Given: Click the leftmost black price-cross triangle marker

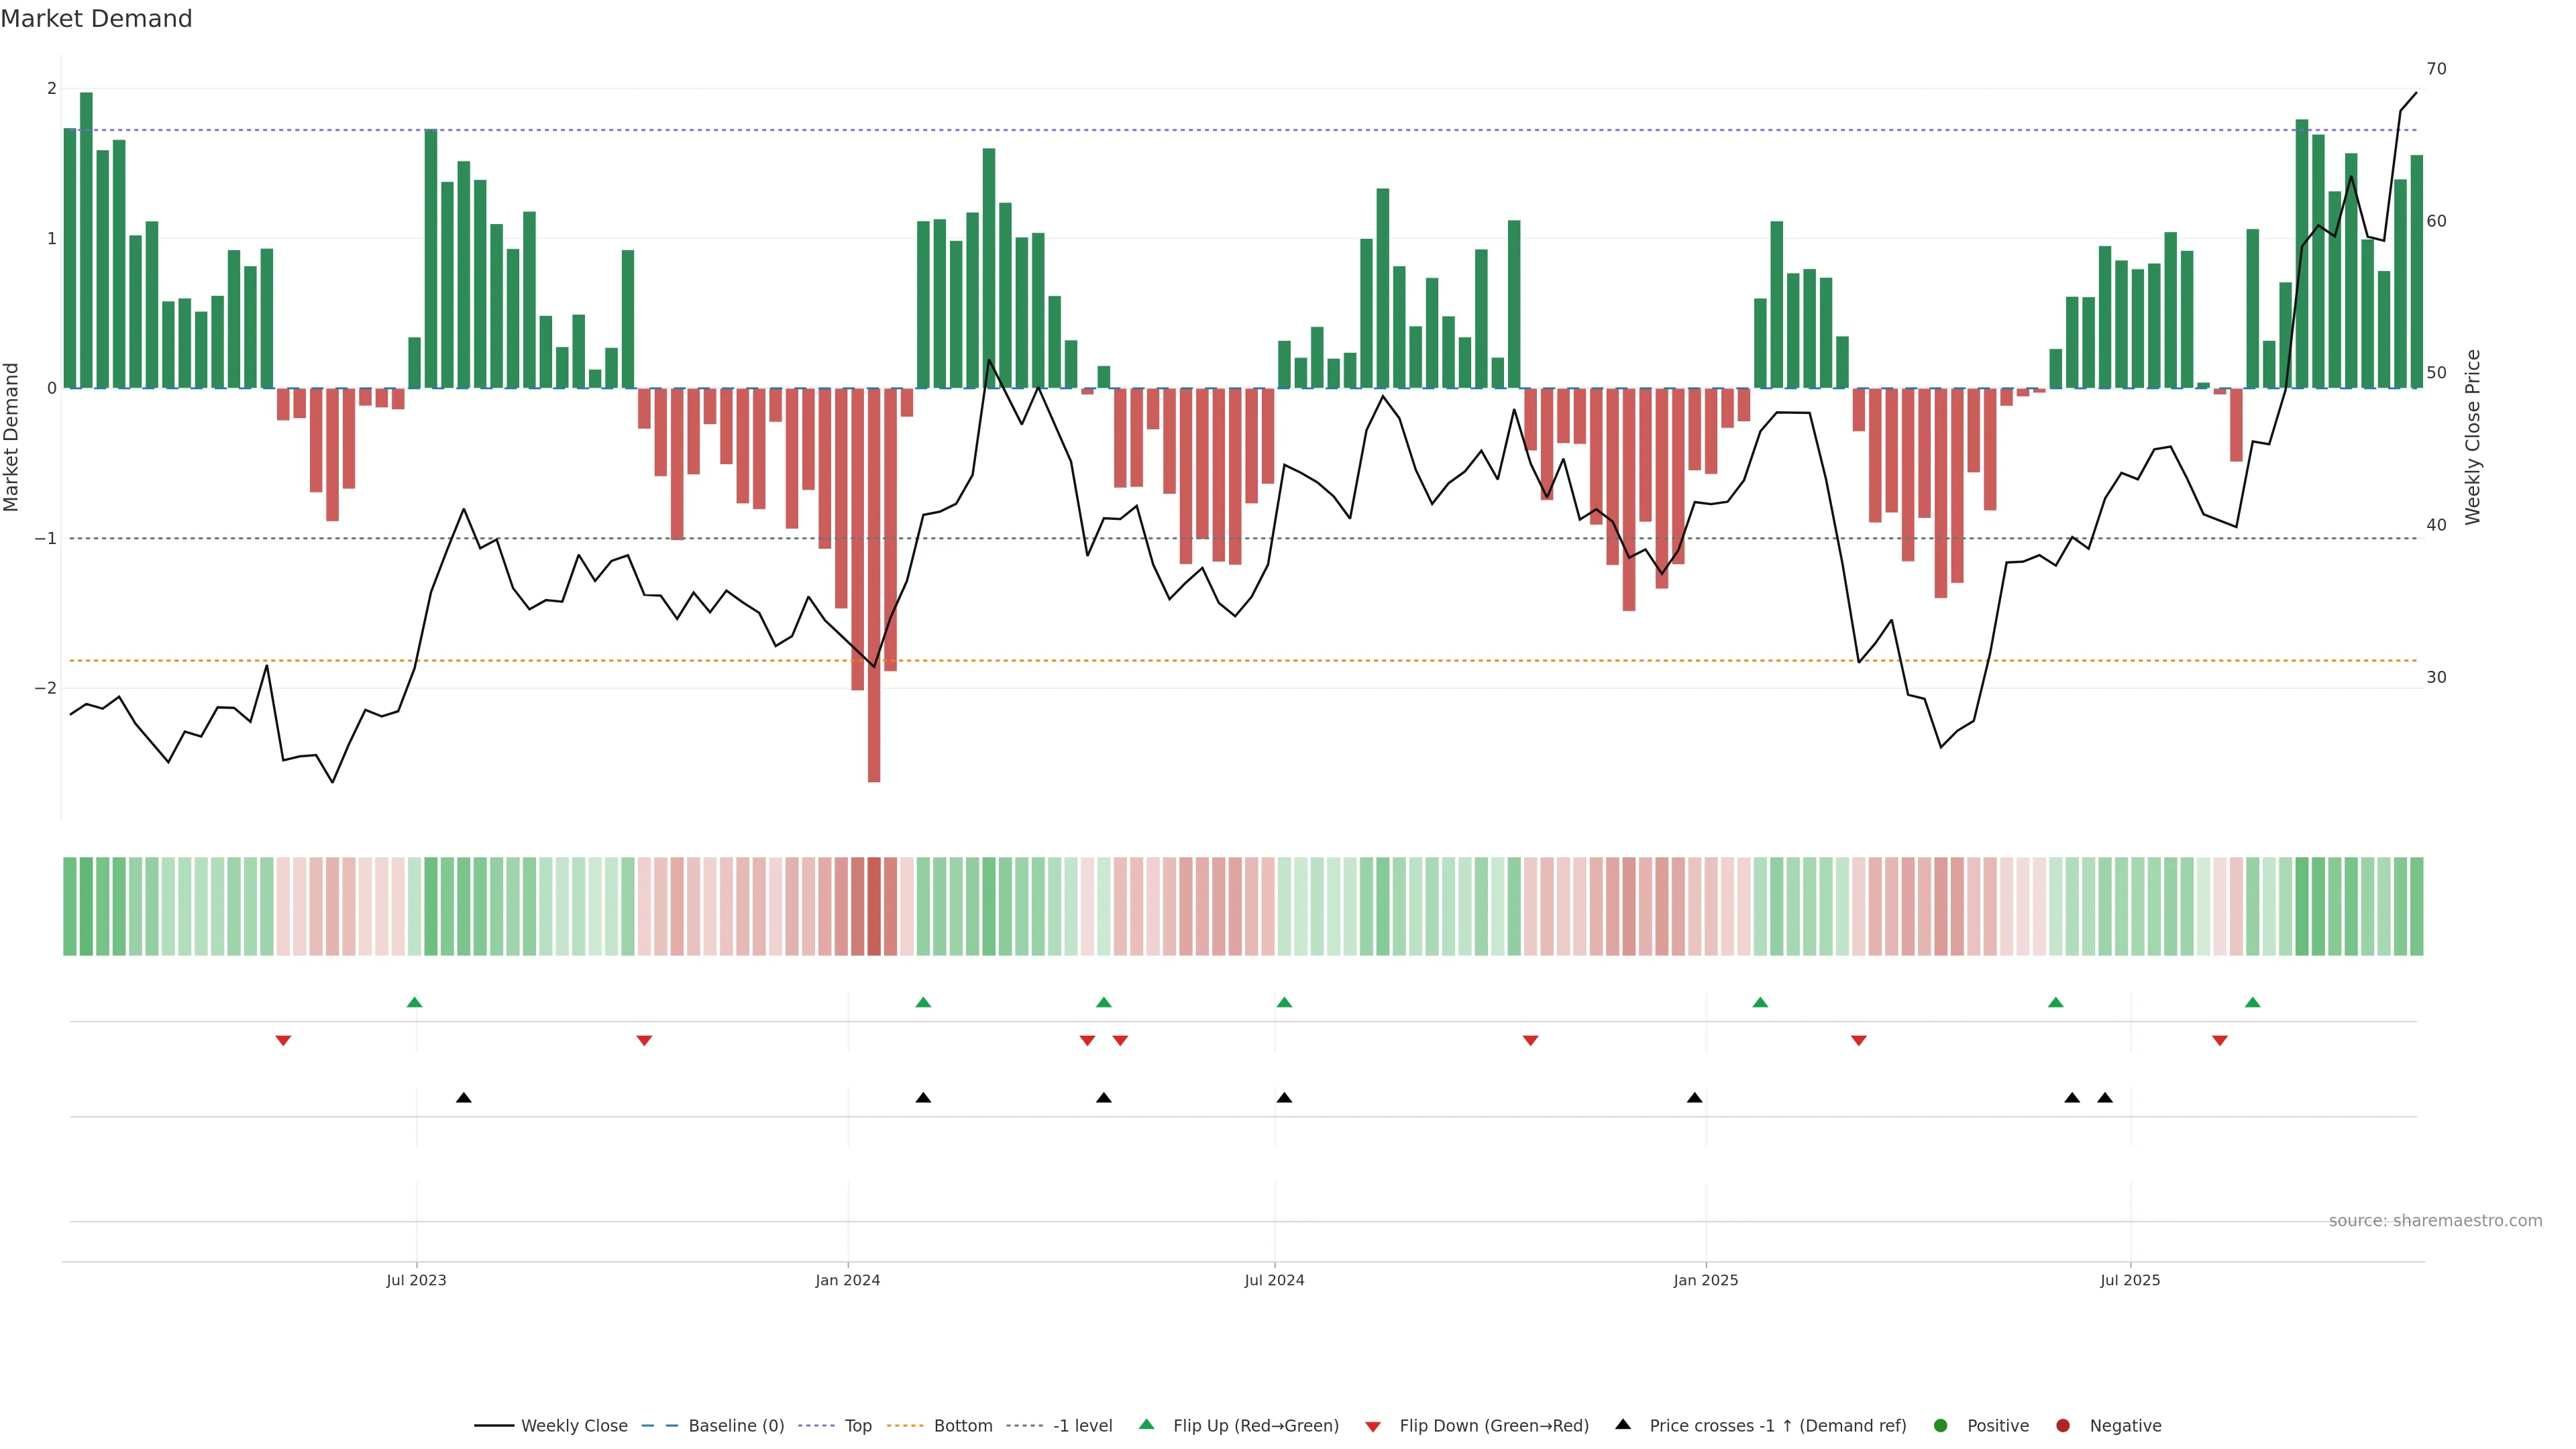Looking at the screenshot, I should point(464,1098).
